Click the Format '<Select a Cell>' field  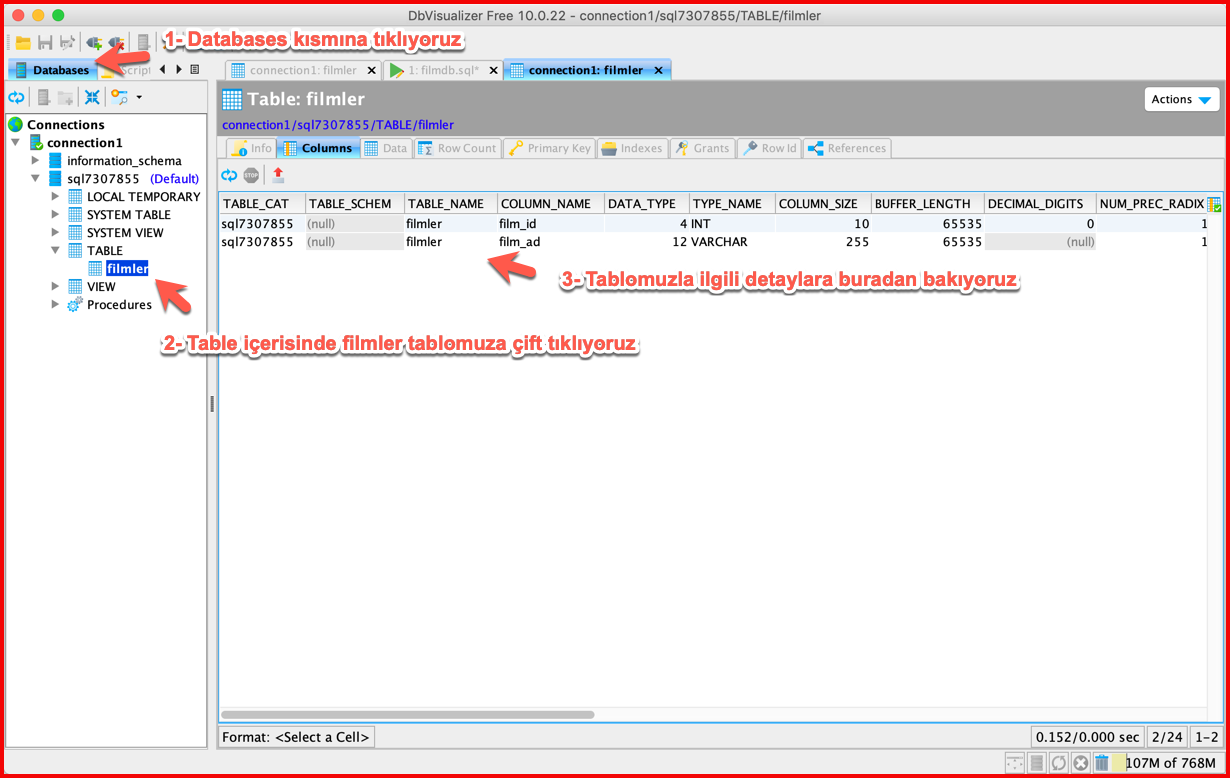click(x=296, y=737)
